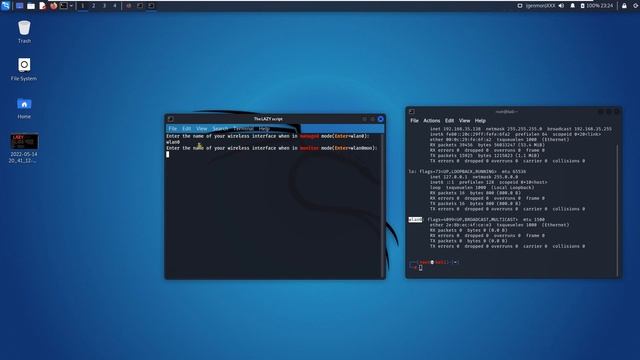Screen dimensions: 640x360
Task: Click the 'wlan0' entry line in LAZY script
Action: (x=173, y=142)
